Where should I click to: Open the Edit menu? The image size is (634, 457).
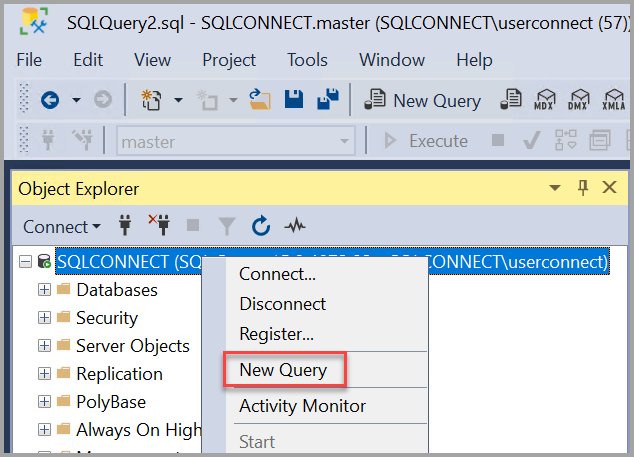click(x=88, y=60)
